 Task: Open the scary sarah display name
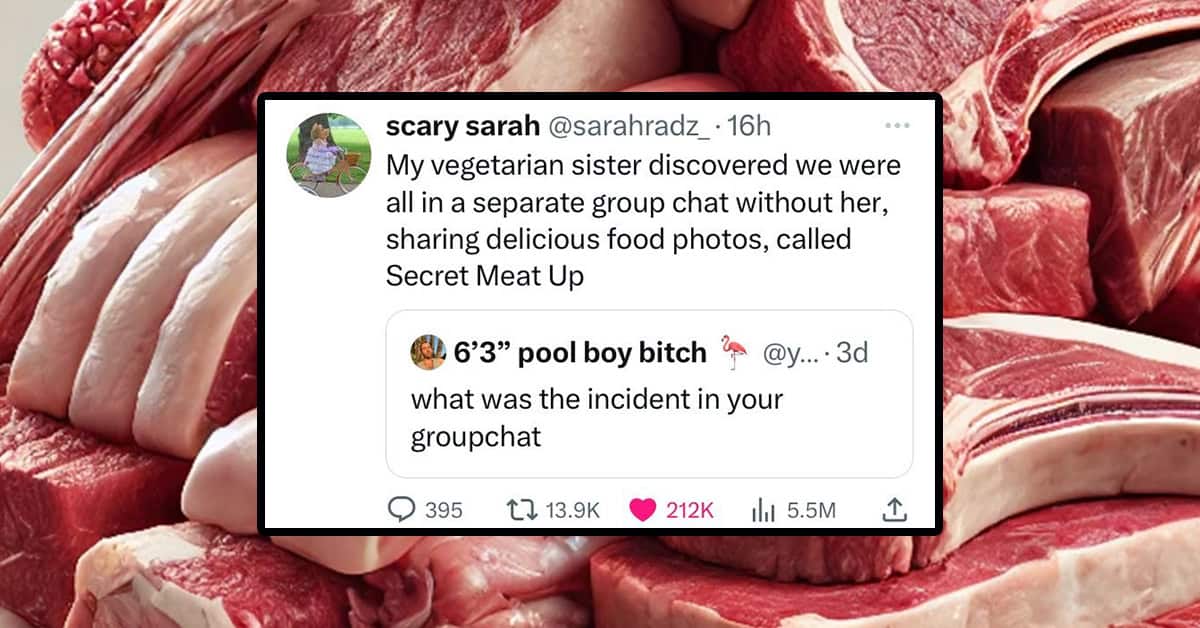point(461,126)
